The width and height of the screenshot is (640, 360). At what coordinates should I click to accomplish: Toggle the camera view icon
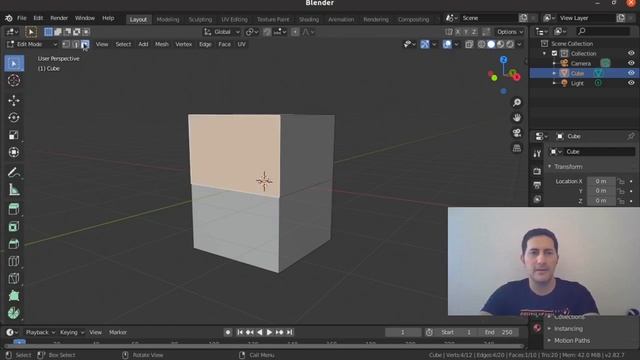(x=517, y=133)
